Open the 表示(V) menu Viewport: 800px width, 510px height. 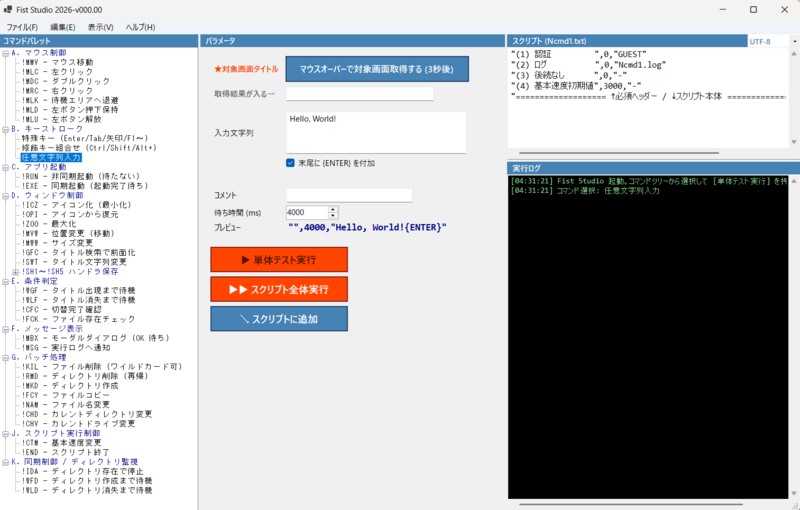click(101, 27)
